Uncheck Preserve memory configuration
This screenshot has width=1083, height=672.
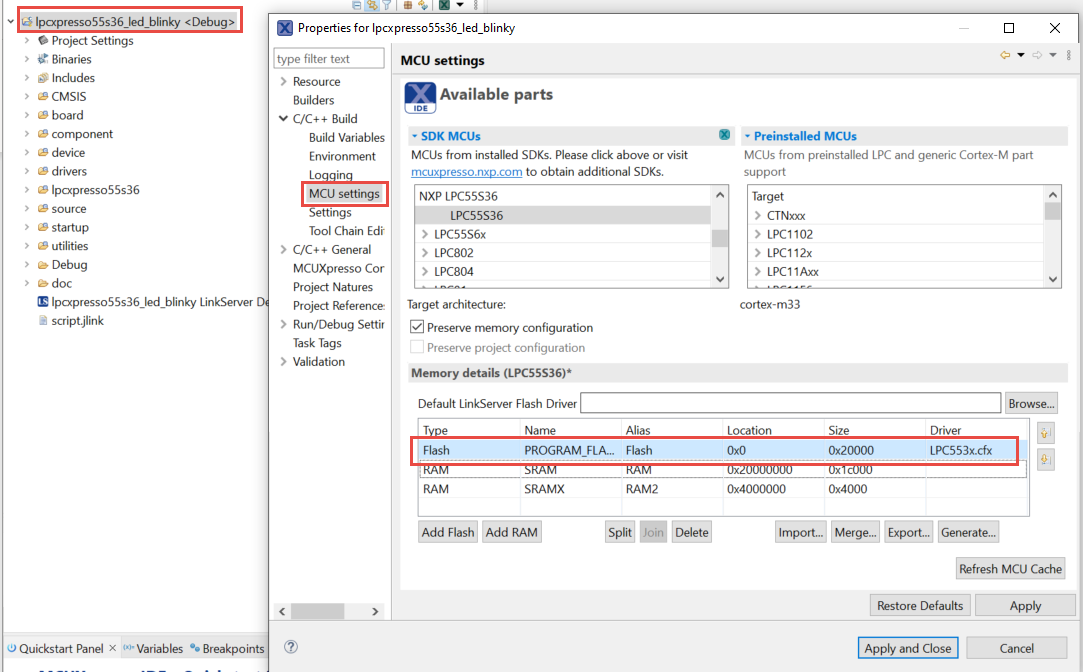(417, 327)
